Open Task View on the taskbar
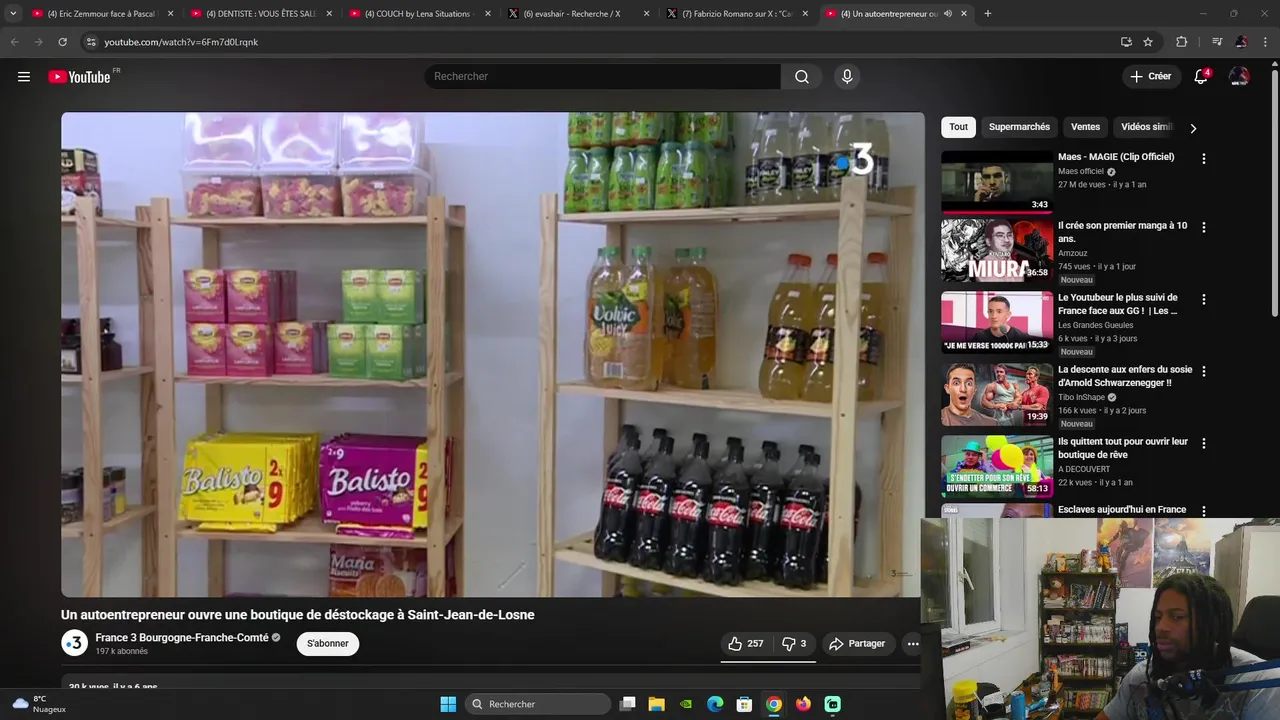The width and height of the screenshot is (1280, 720). click(628, 704)
